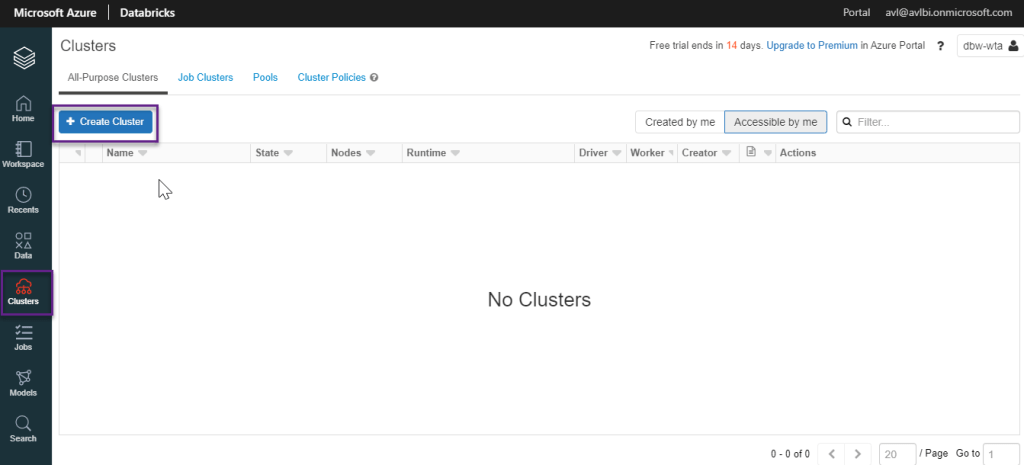Open Recents in the sidebar
Viewport: 1024px width, 465px height.
pos(23,199)
